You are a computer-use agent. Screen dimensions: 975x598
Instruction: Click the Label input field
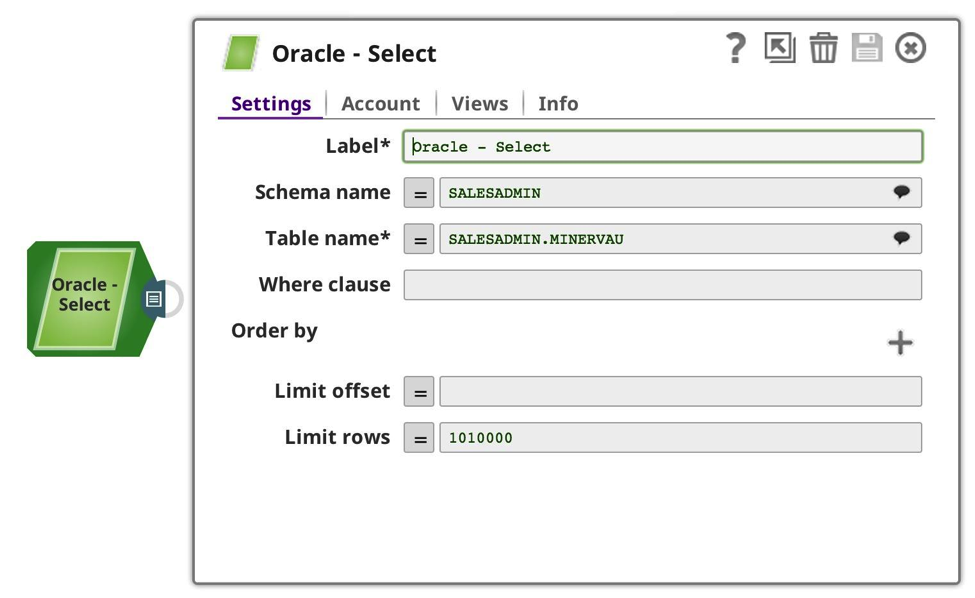662,147
